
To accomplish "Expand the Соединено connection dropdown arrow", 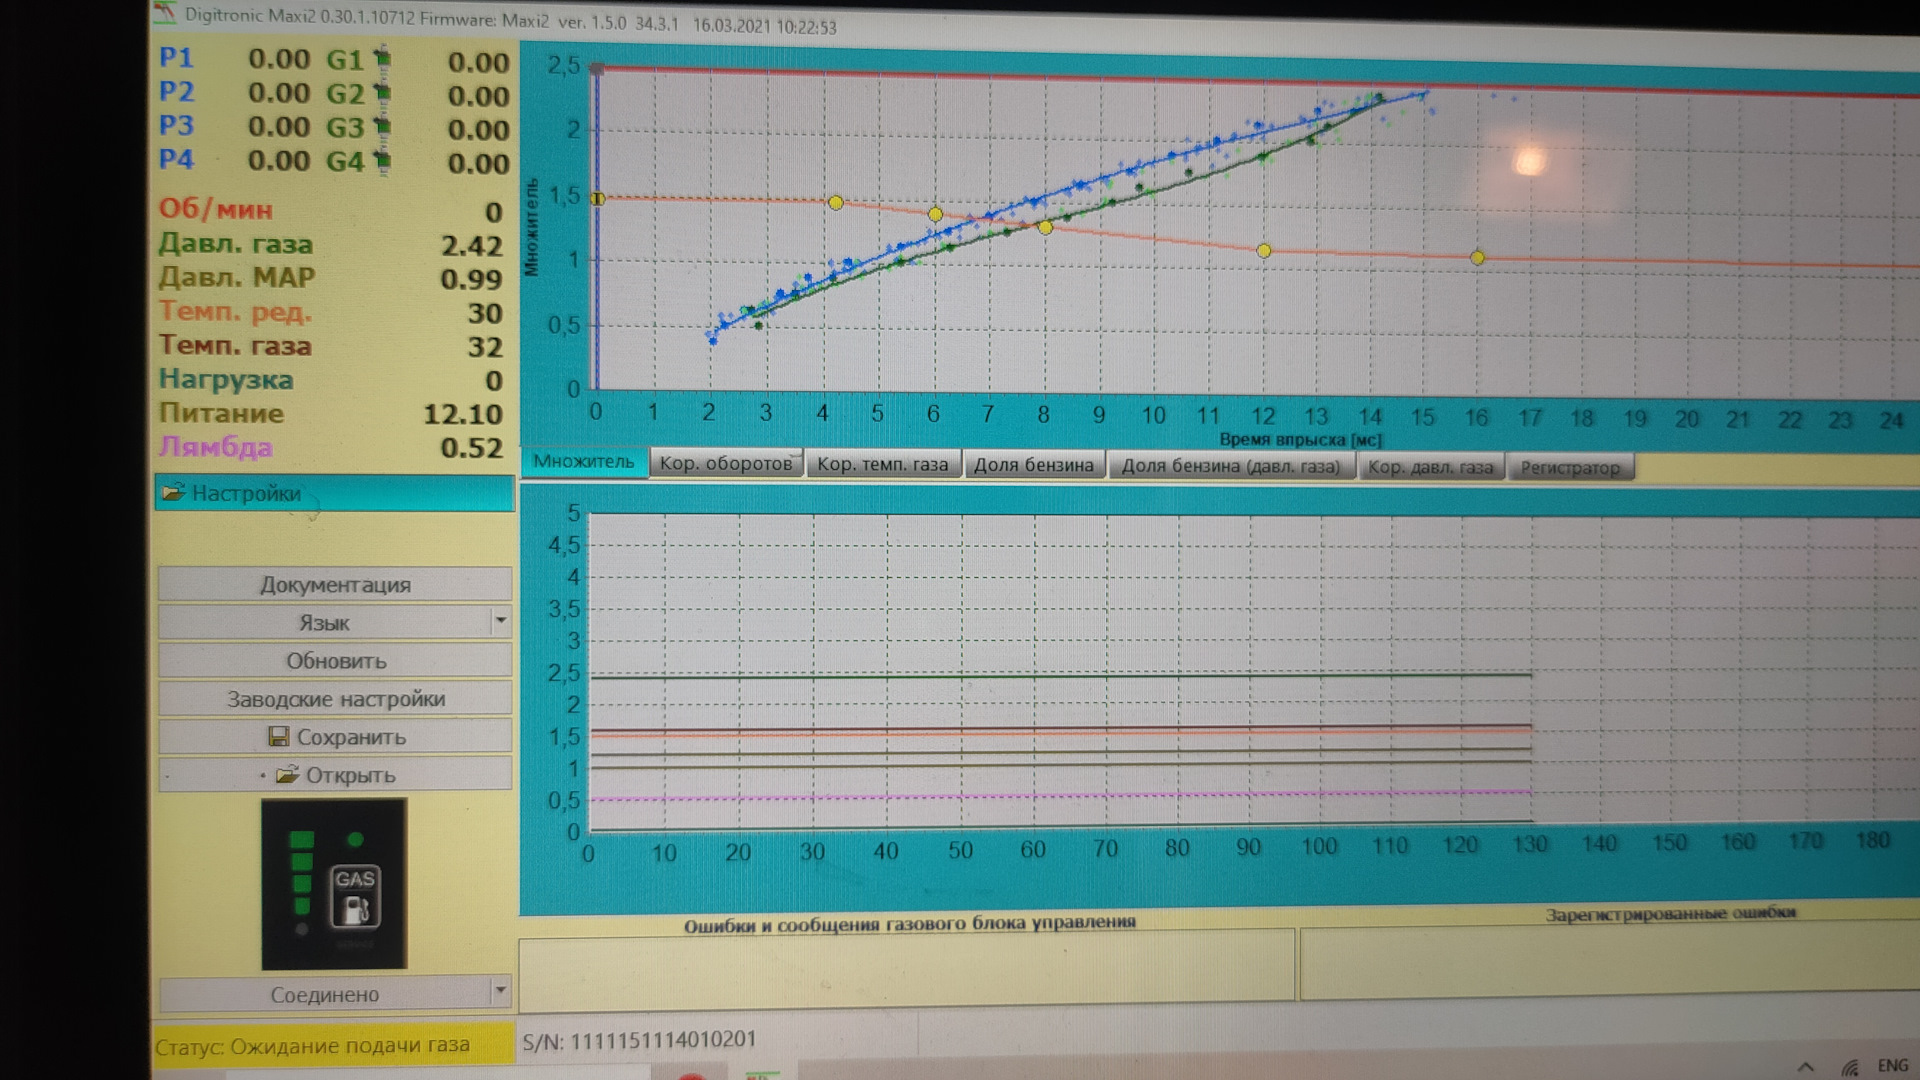I will pos(500,993).
